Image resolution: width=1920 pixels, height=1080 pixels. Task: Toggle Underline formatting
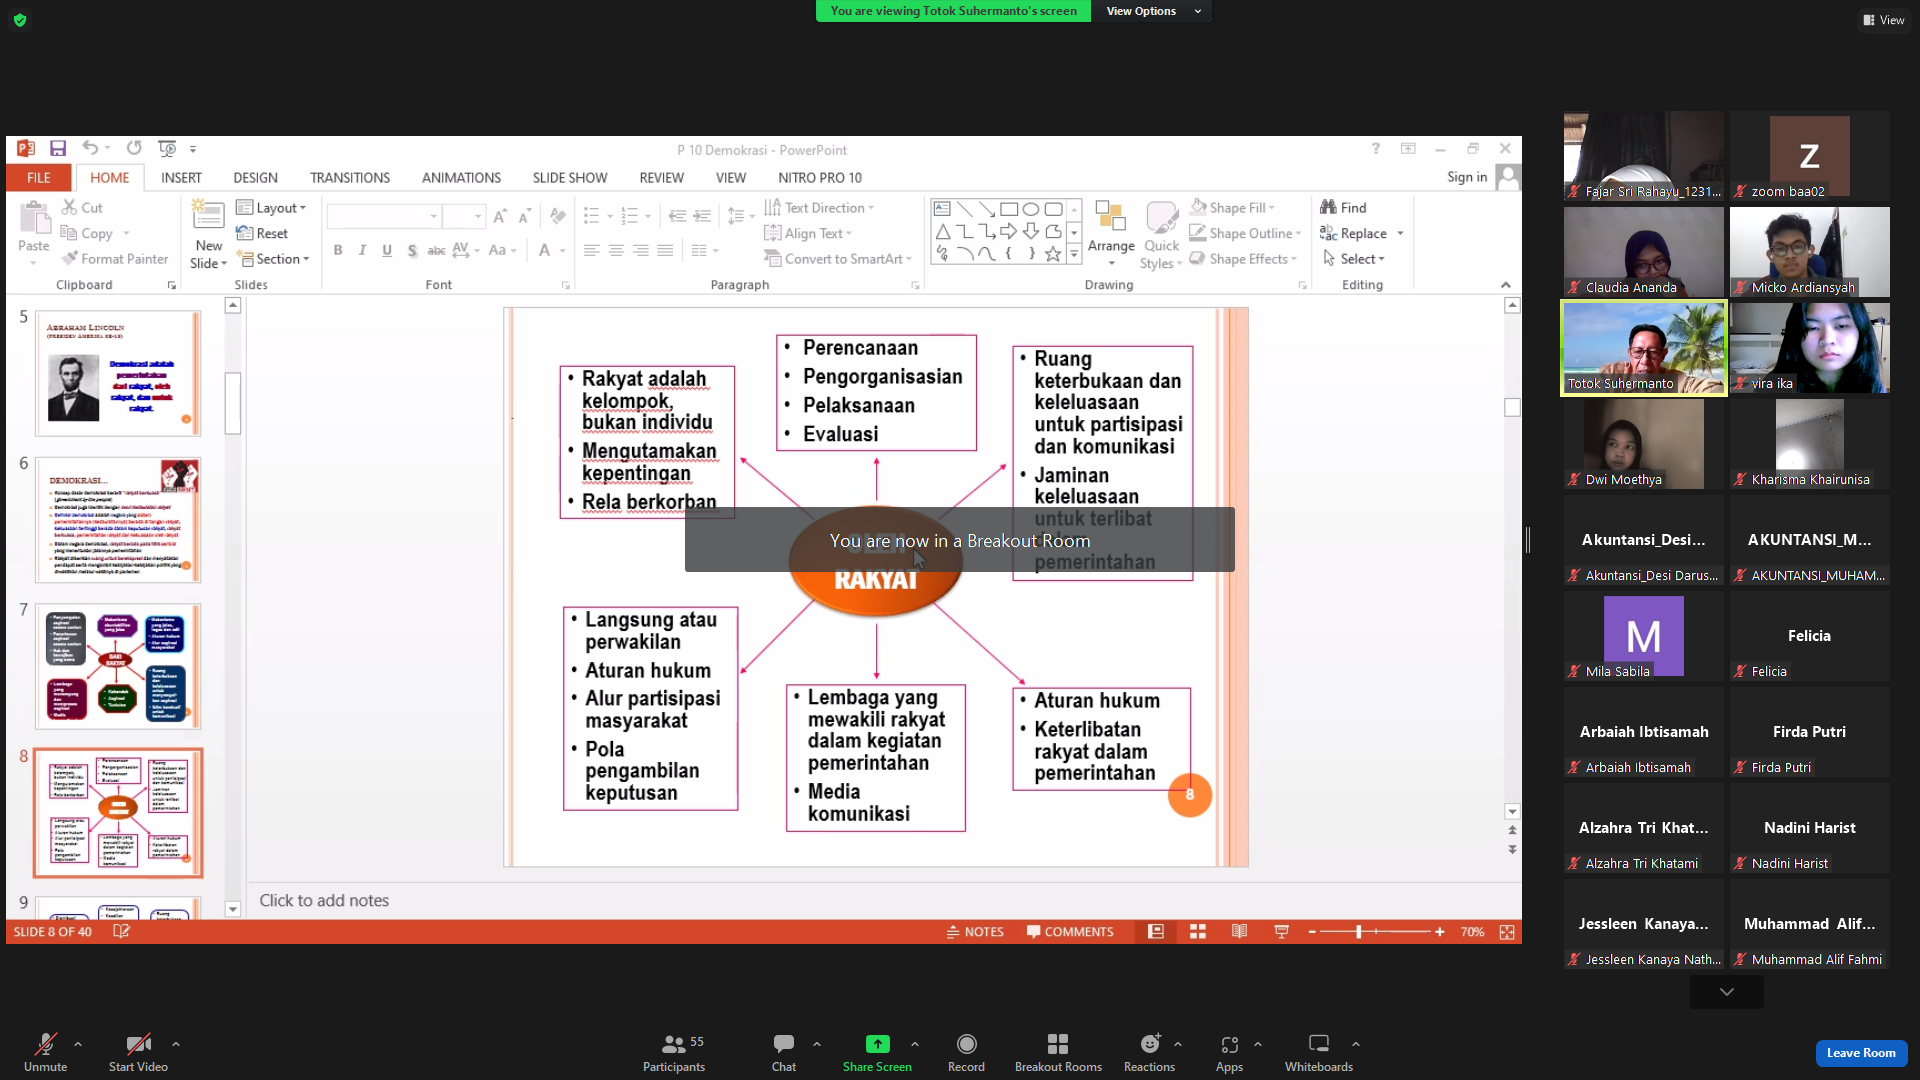coord(387,250)
